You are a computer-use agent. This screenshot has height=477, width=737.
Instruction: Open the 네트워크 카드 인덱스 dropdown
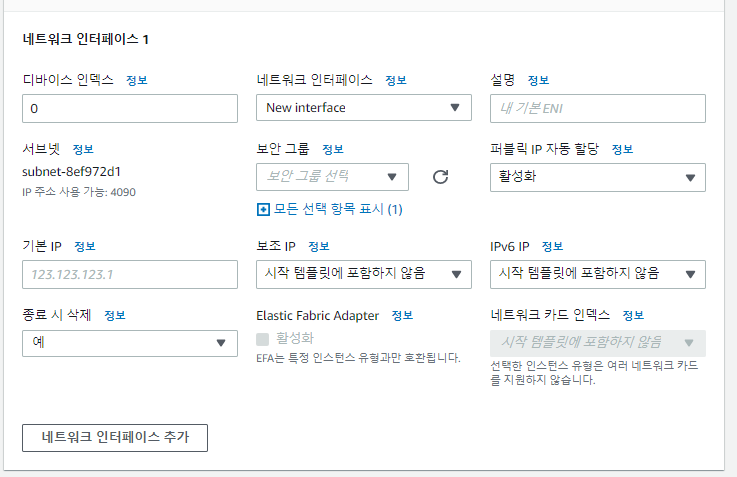[x=597, y=343]
